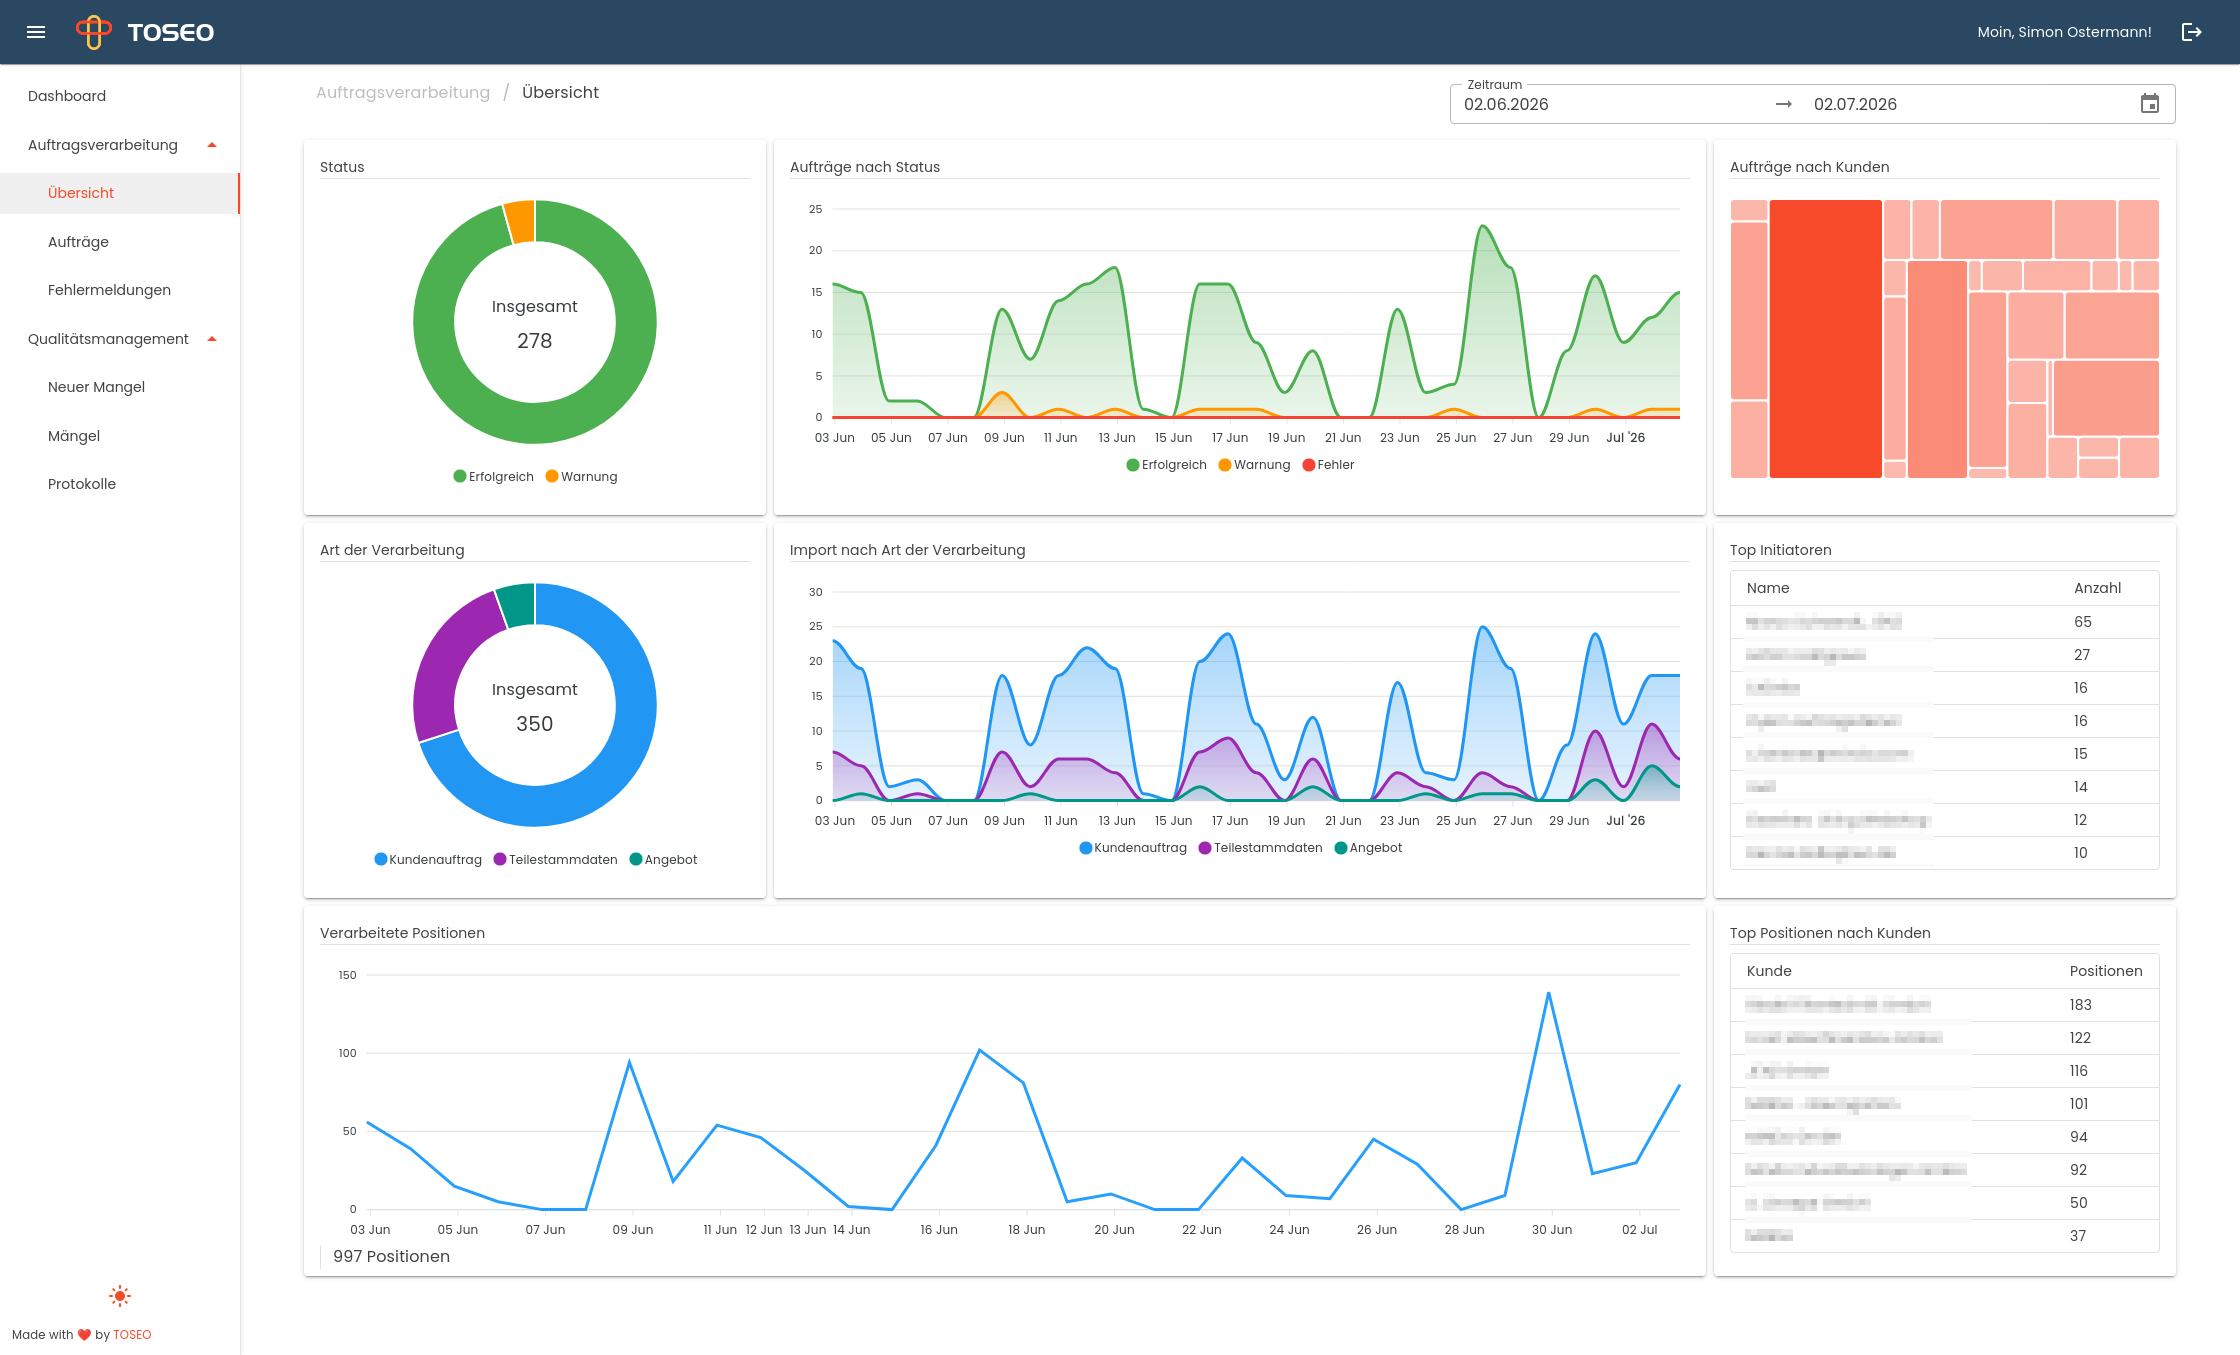The width and height of the screenshot is (2240, 1355).
Task: Click the start date 02.06.2026 field
Action: [x=1506, y=104]
